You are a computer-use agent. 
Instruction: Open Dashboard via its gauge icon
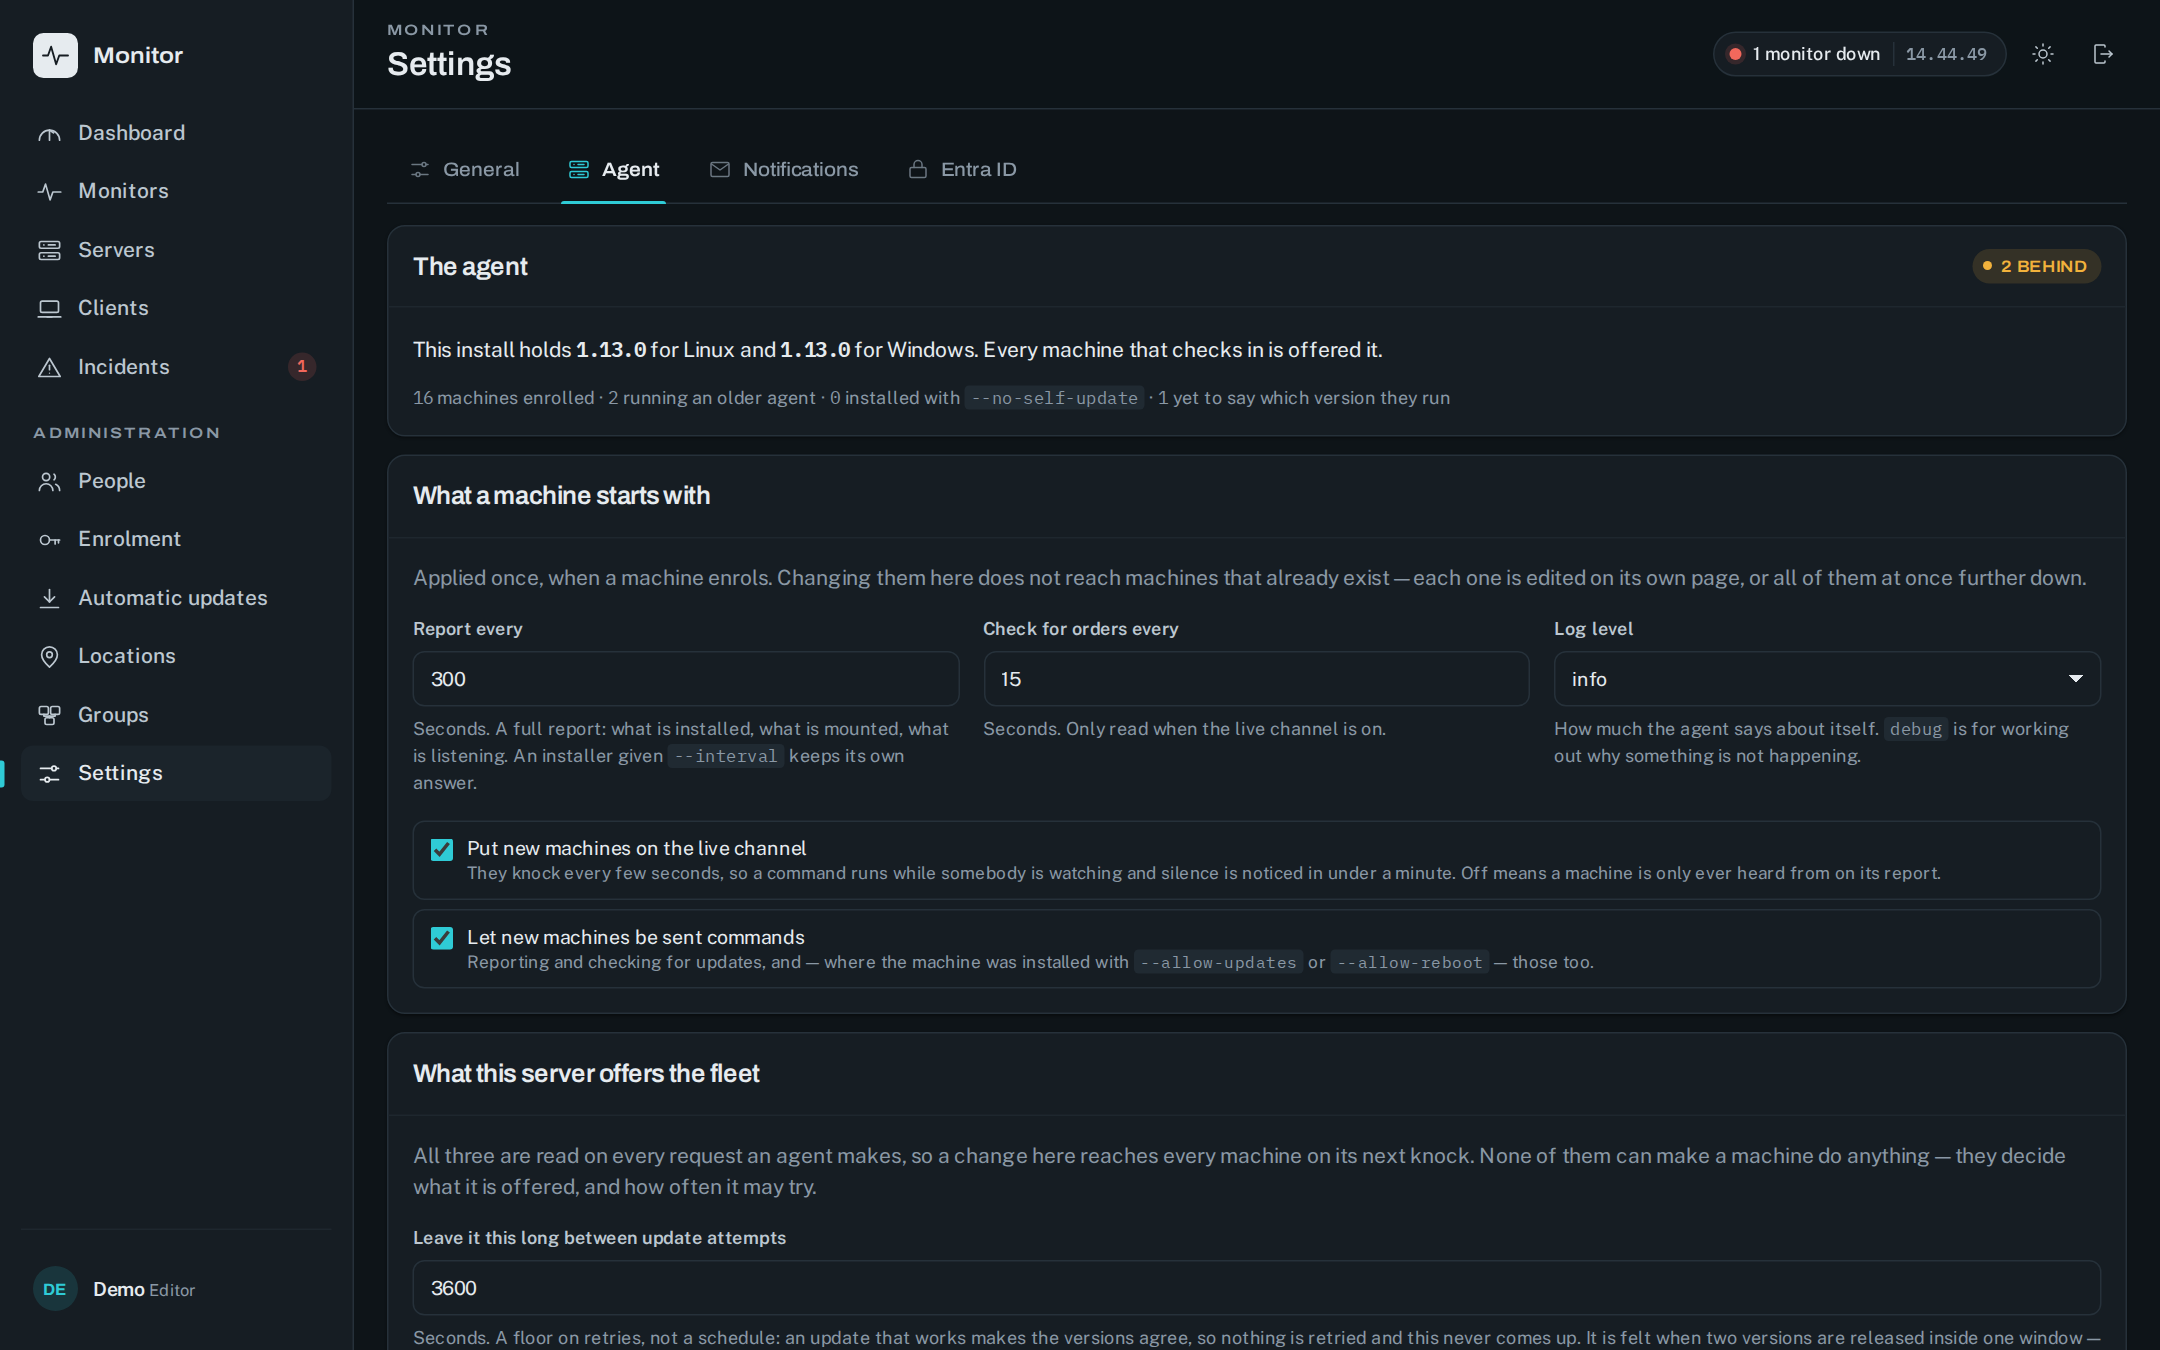[49, 134]
